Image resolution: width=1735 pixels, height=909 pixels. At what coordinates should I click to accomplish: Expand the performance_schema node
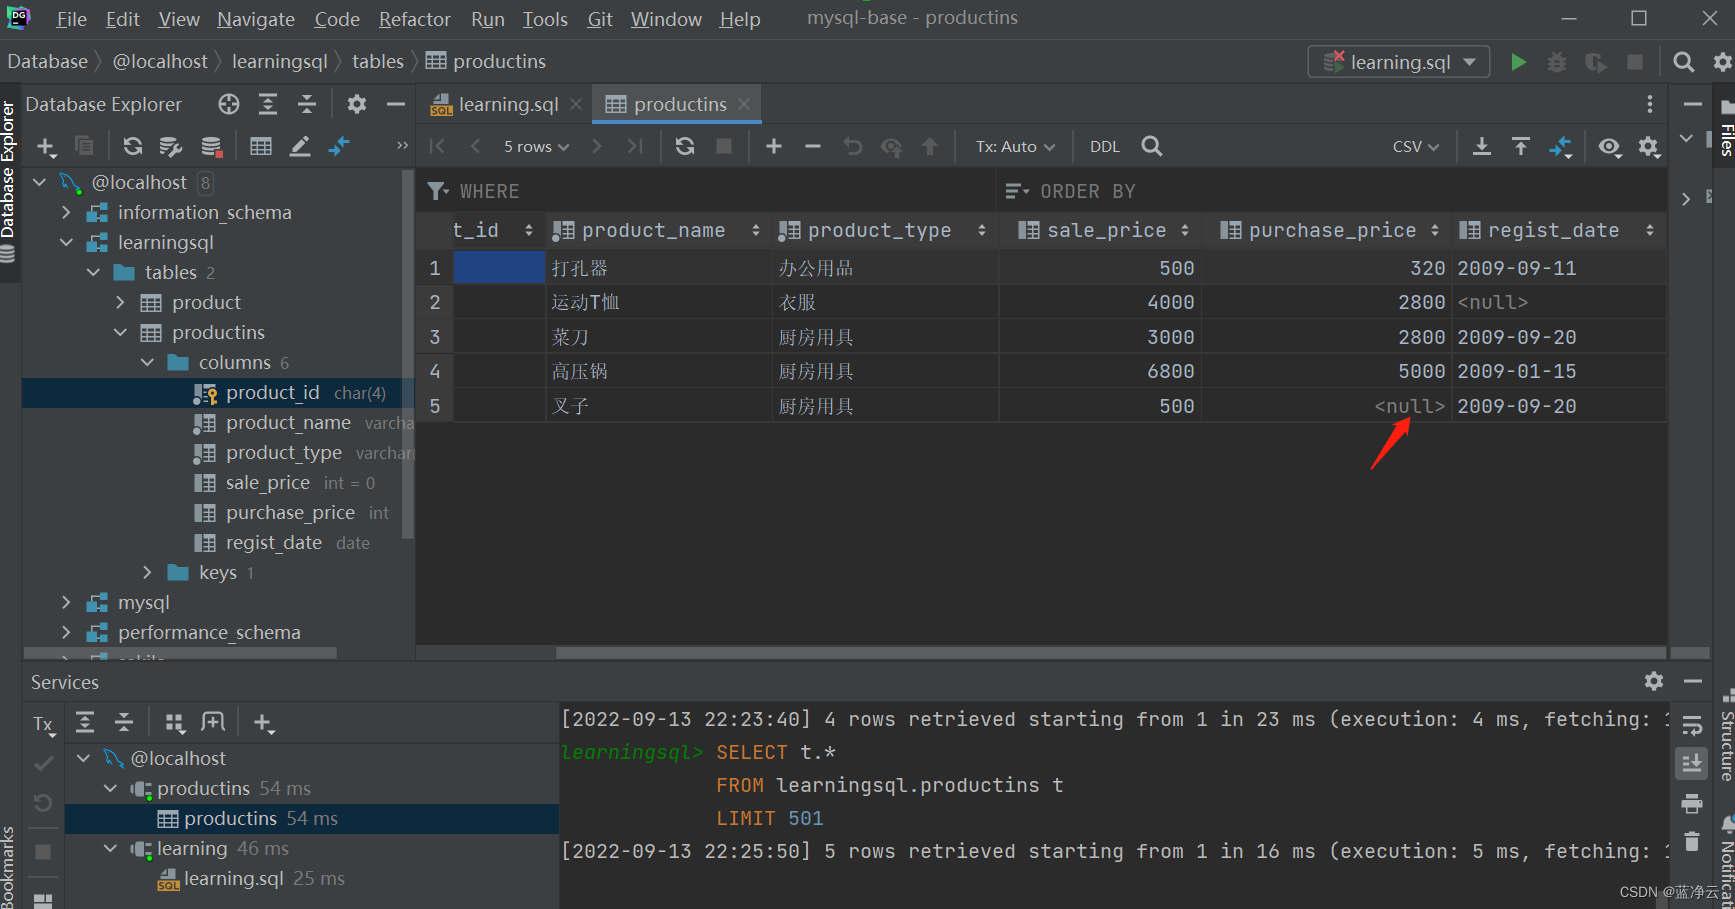pyautogui.click(x=66, y=632)
